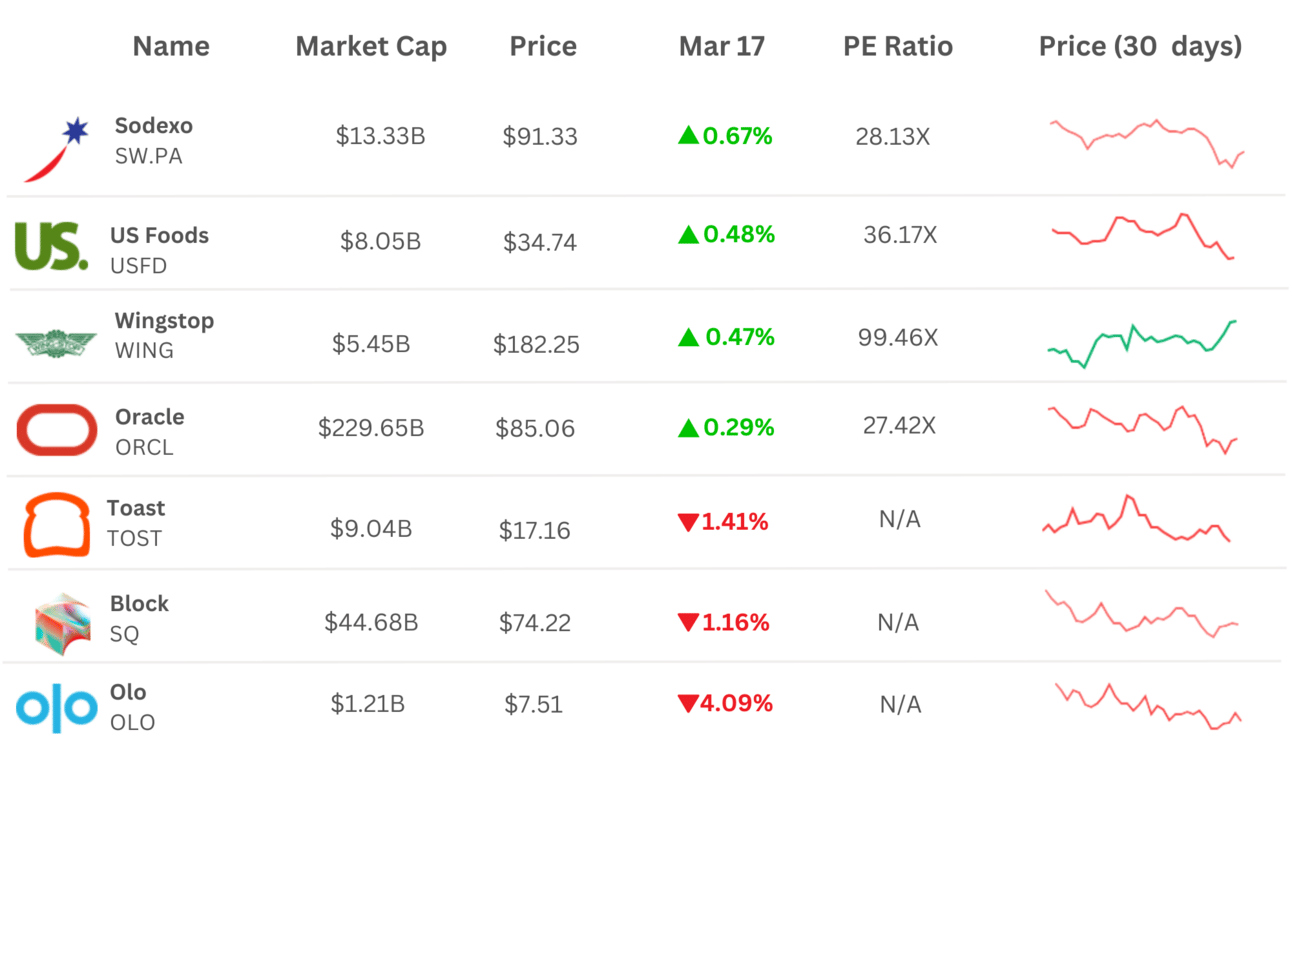Screen dimensions: 1292x969
Task: Click the Block colorful cube logo
Action: (62, 623)
